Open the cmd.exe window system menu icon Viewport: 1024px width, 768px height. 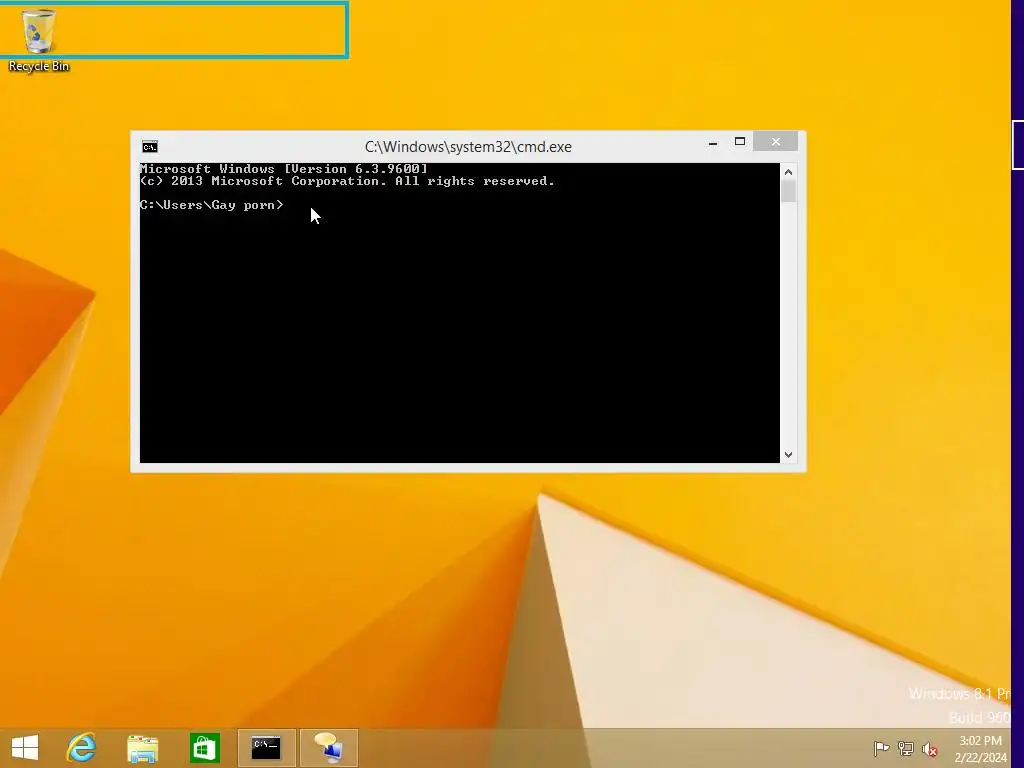[150, 147]
